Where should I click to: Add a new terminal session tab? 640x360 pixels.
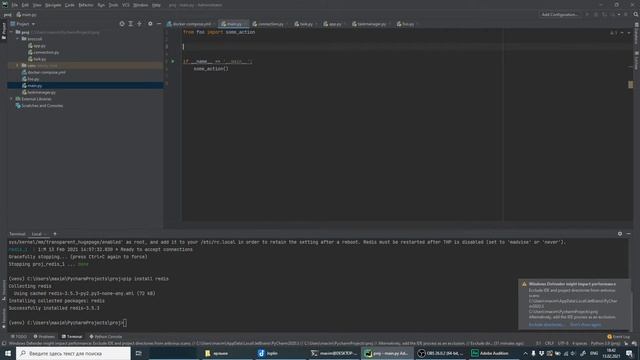coord(55,234)
